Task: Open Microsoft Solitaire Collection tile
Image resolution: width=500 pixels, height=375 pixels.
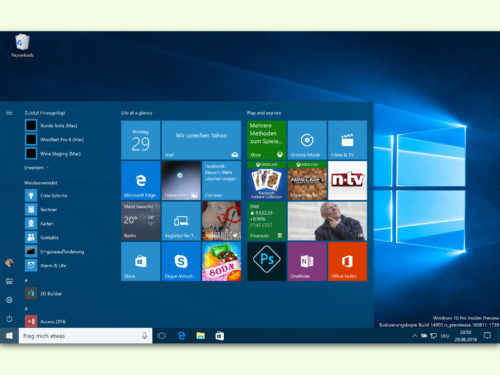Action: click(266, 180)
